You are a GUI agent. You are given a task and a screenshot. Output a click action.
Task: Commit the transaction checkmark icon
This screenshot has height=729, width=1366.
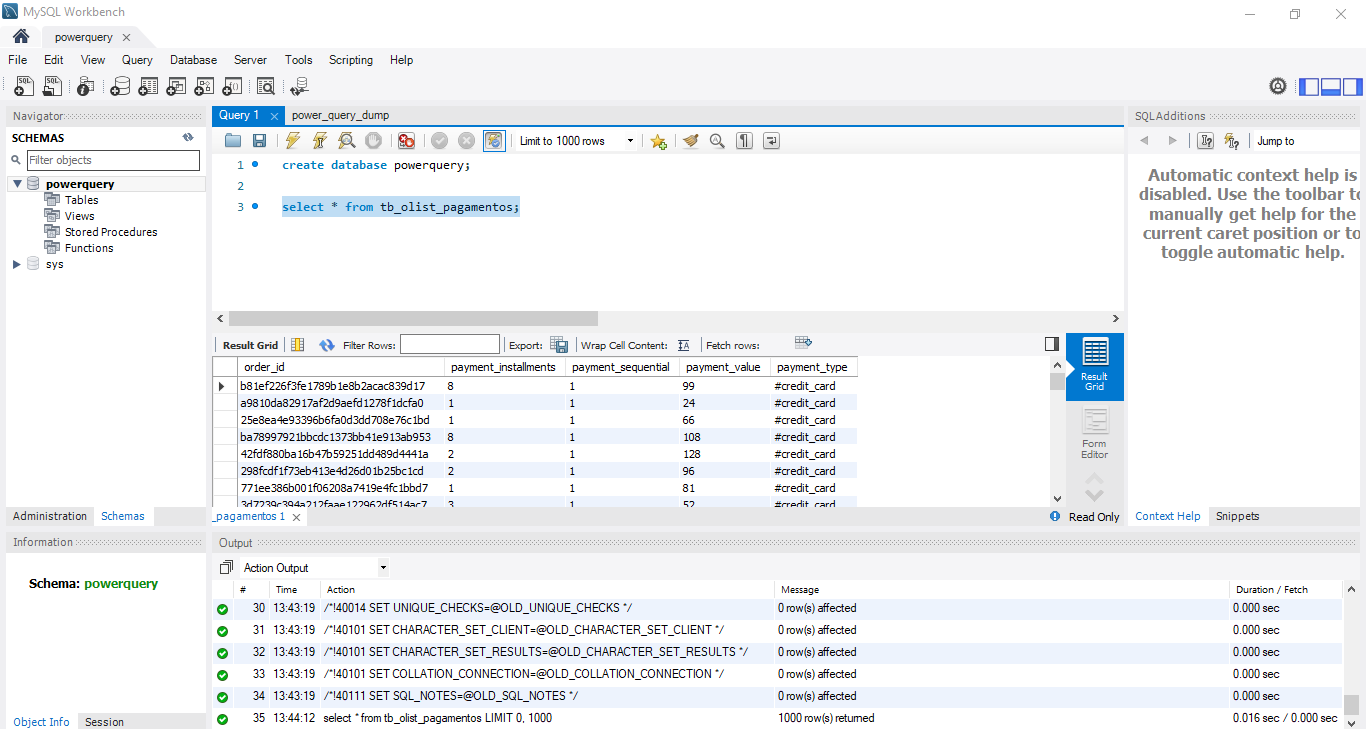coord(439,141)
